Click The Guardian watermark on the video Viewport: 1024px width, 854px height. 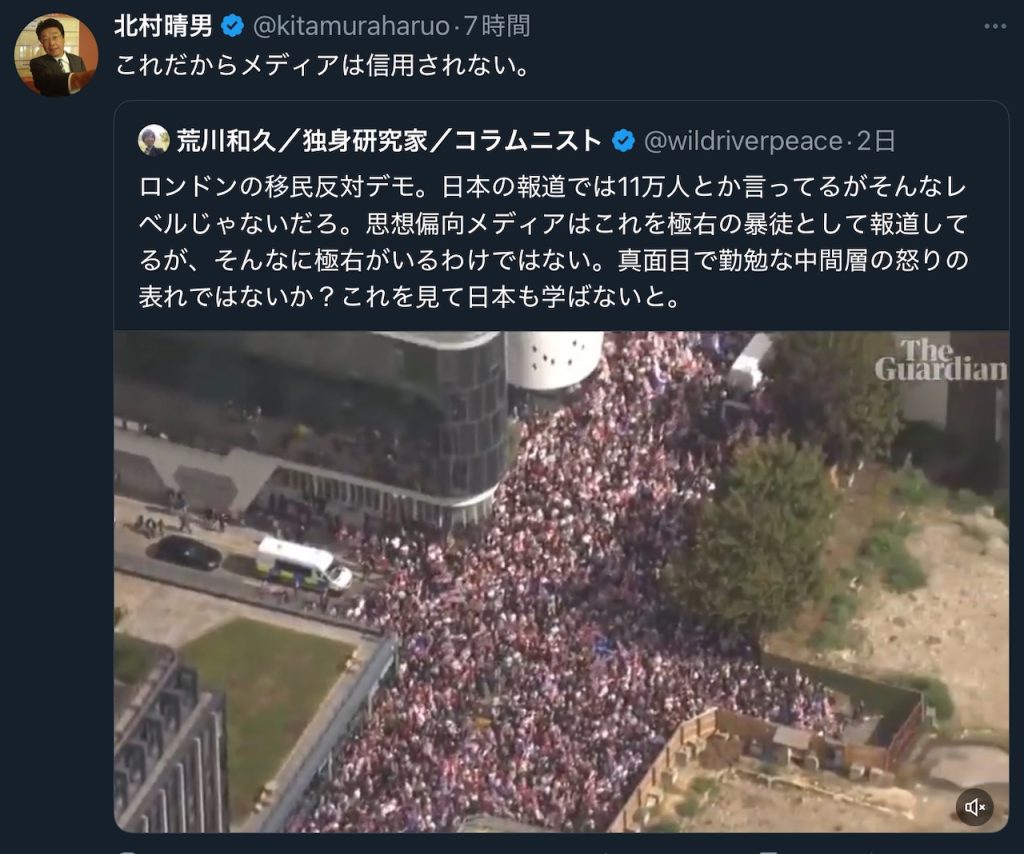pyautogui.click(x=940, y=360)
